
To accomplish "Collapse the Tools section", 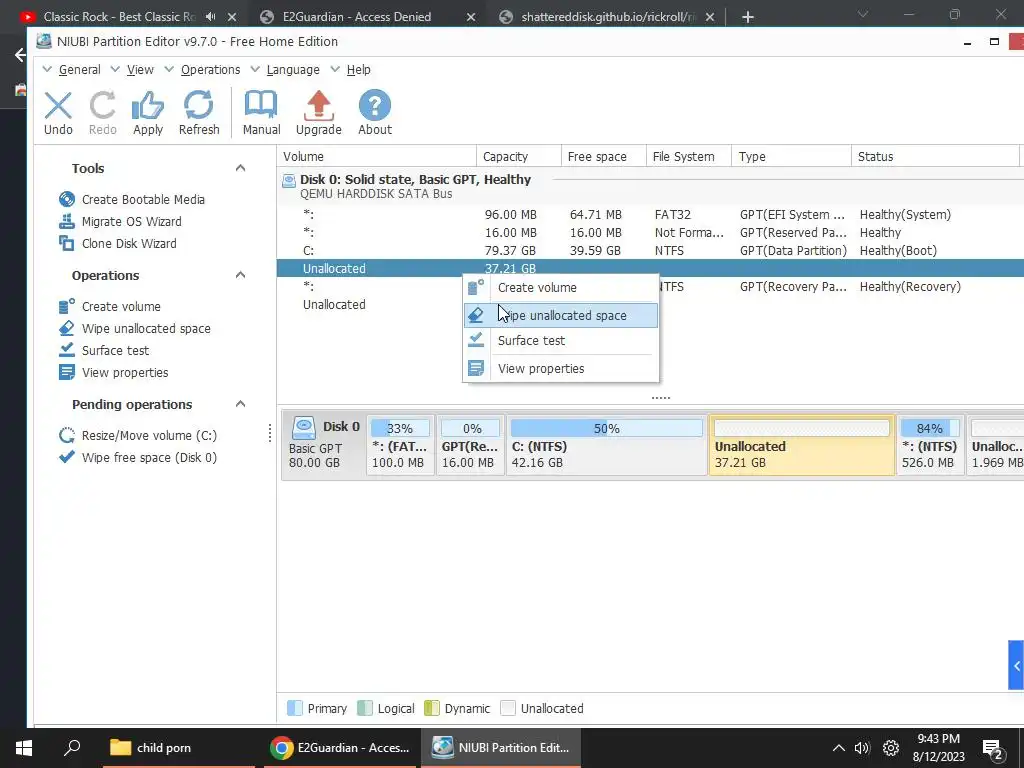I will (240, 168).
